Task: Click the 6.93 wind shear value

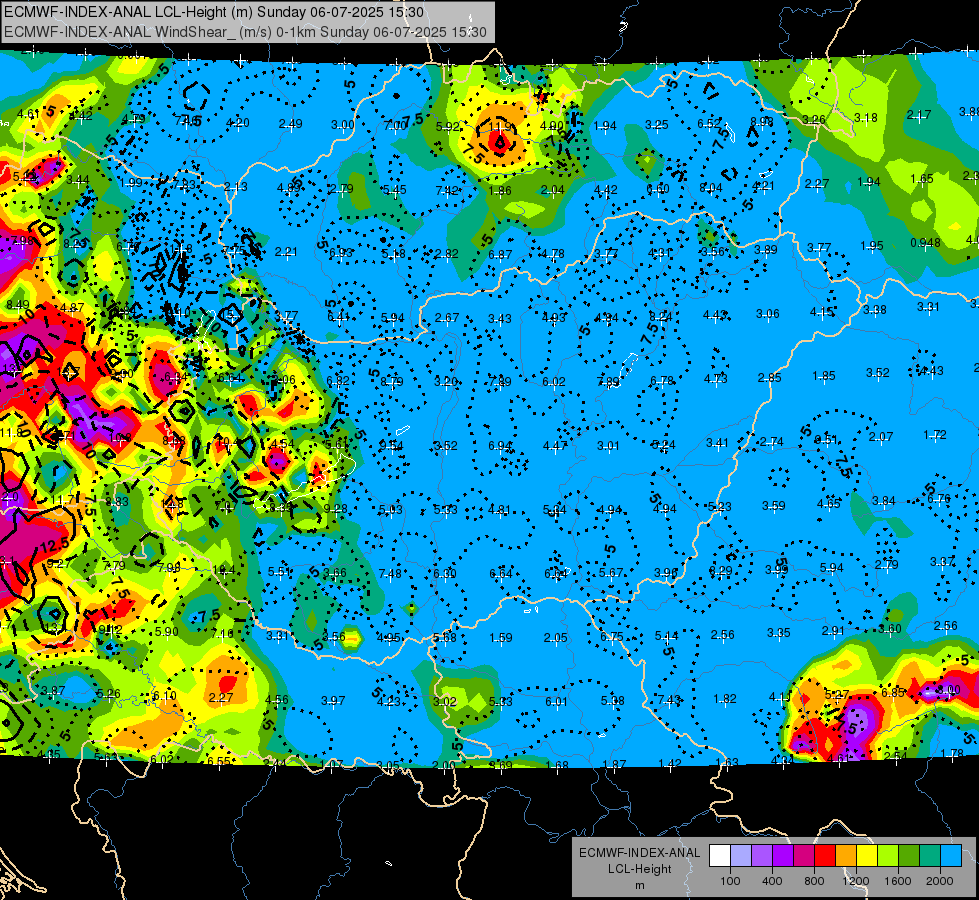Action: coord(341,252)
